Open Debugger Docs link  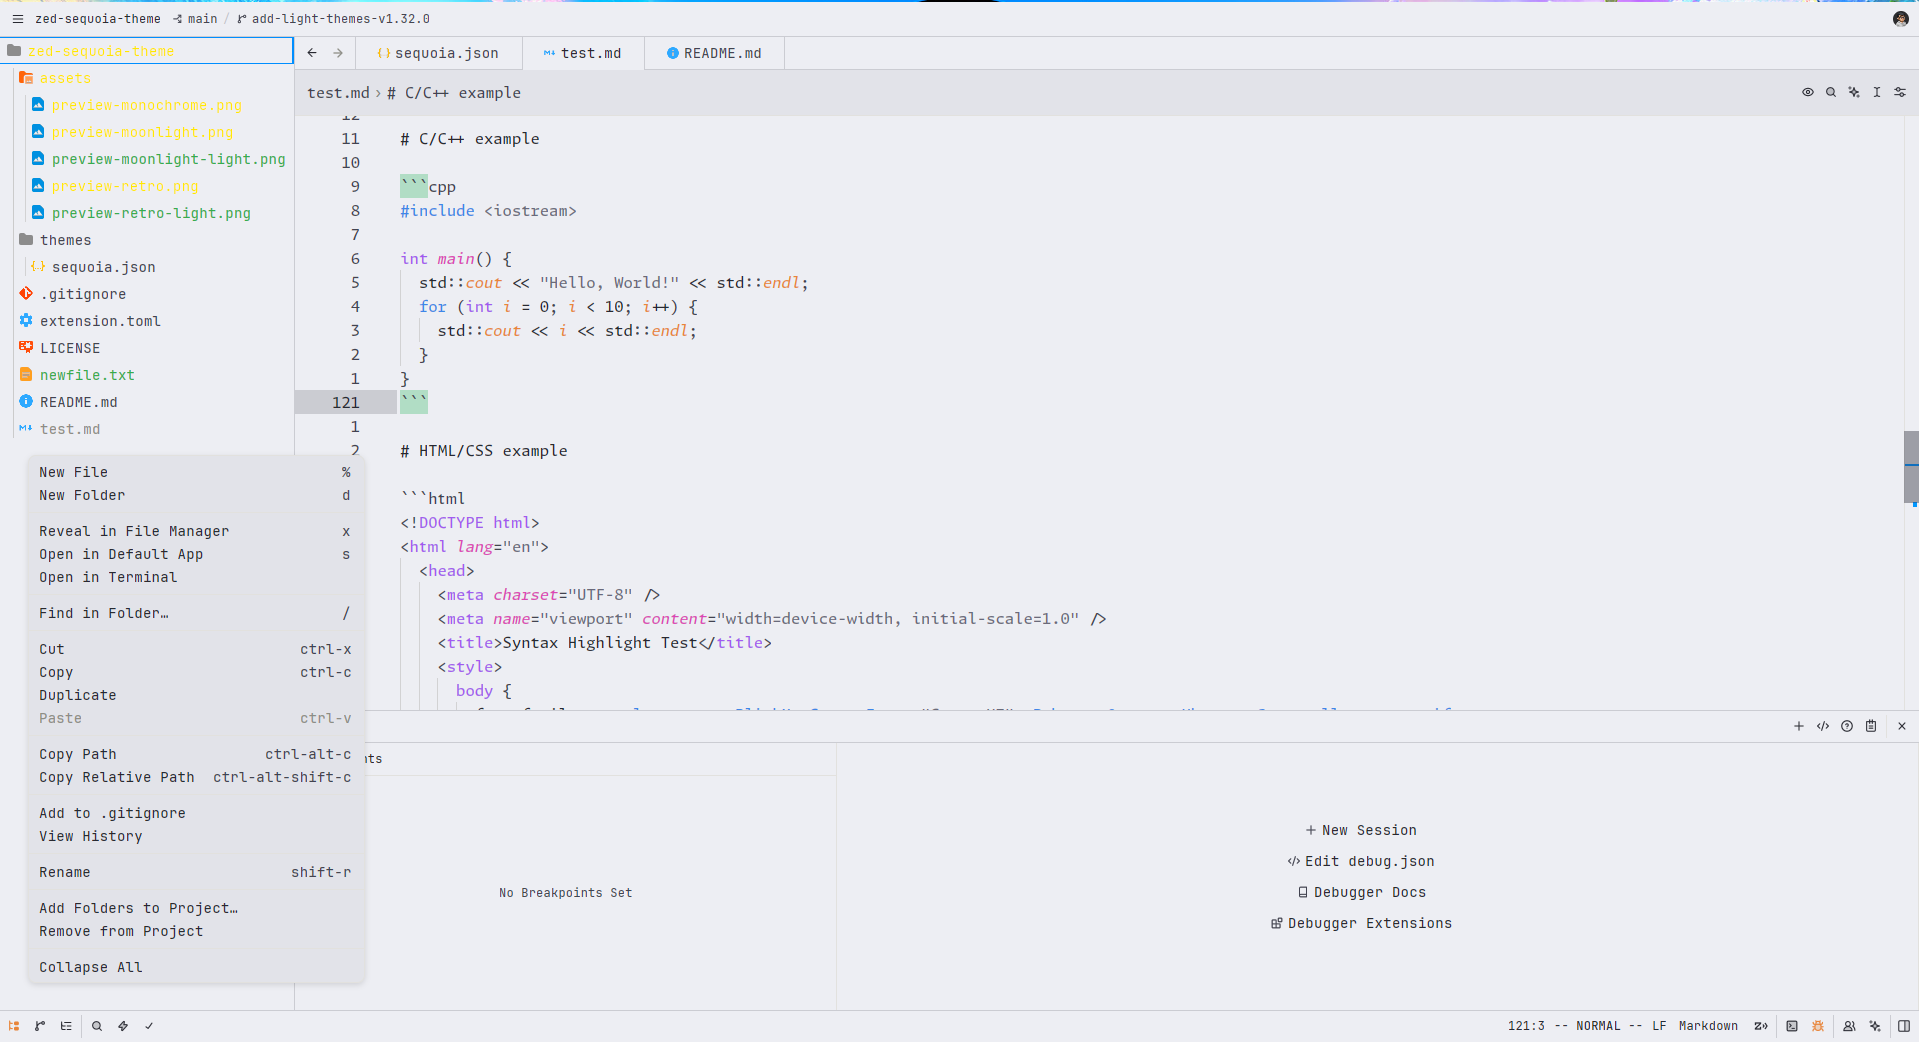[1361, 892]
